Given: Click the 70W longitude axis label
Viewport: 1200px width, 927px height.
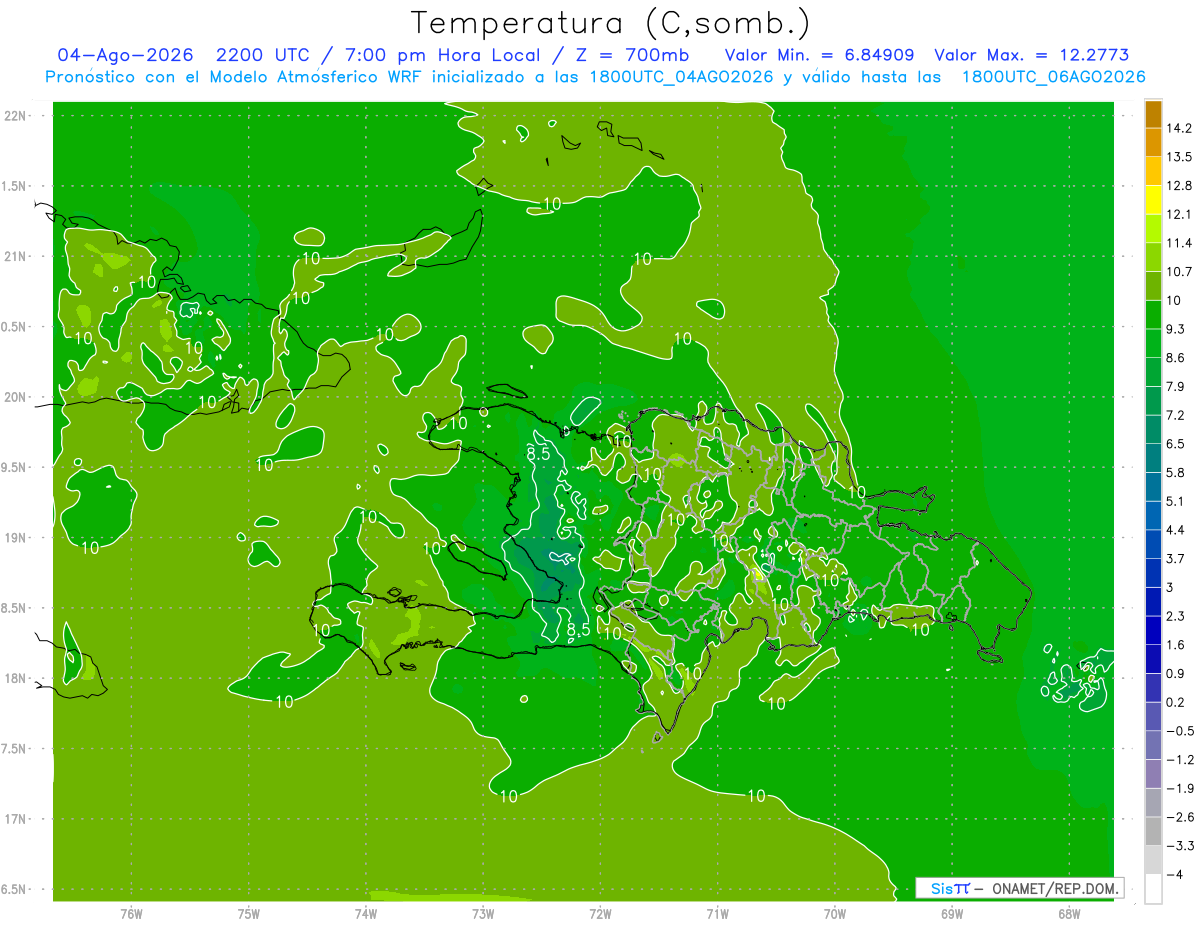Looking at the screenshot, I should pos(835,914).
